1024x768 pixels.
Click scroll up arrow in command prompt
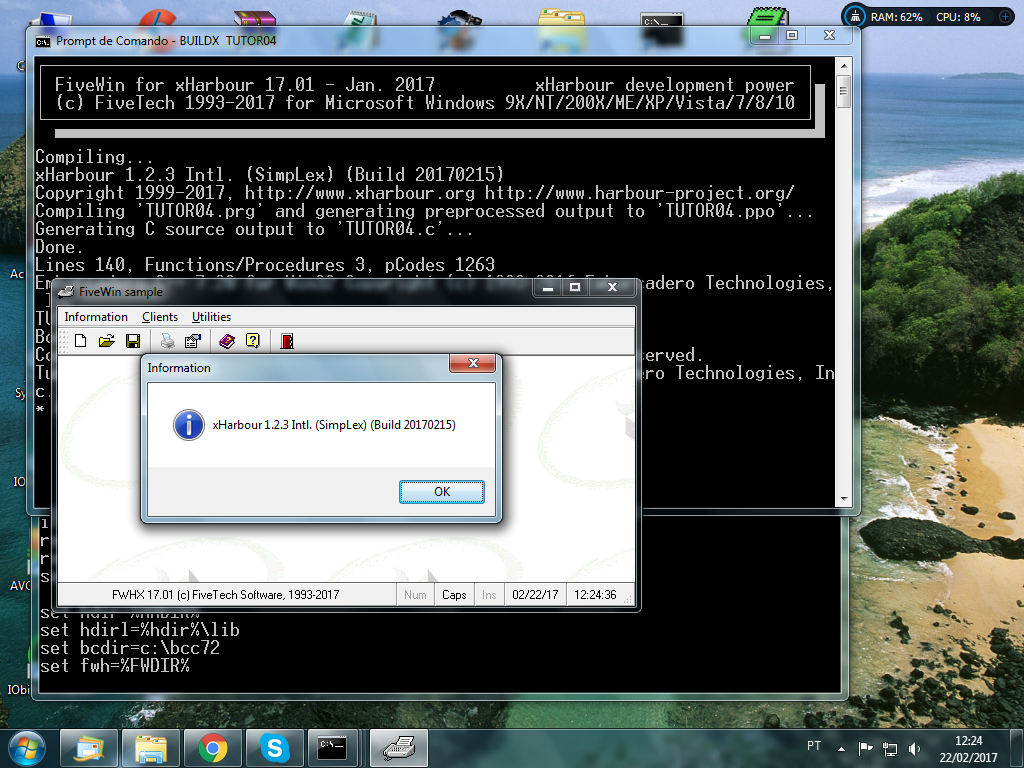point(844,66)
